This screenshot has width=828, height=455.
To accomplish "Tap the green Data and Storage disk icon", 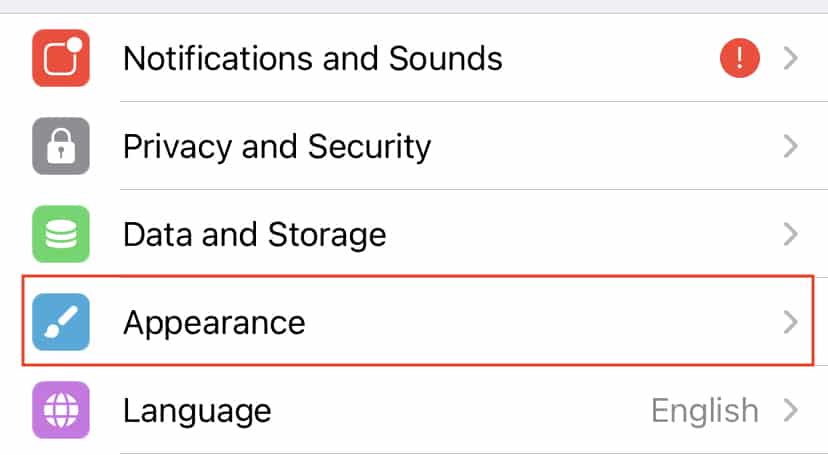I will (x=61, y=234).
